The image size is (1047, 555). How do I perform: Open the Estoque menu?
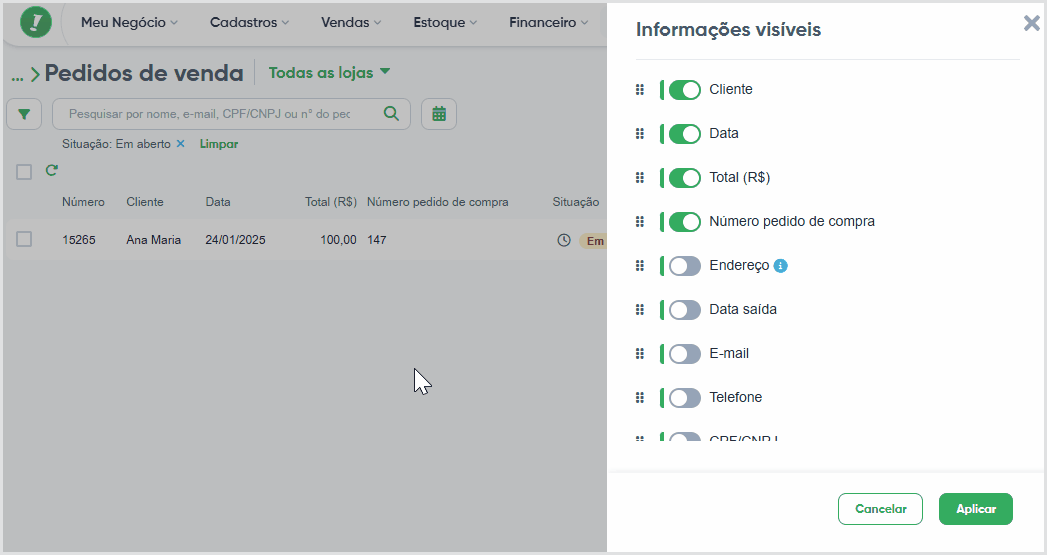click(x=445, y=22)
